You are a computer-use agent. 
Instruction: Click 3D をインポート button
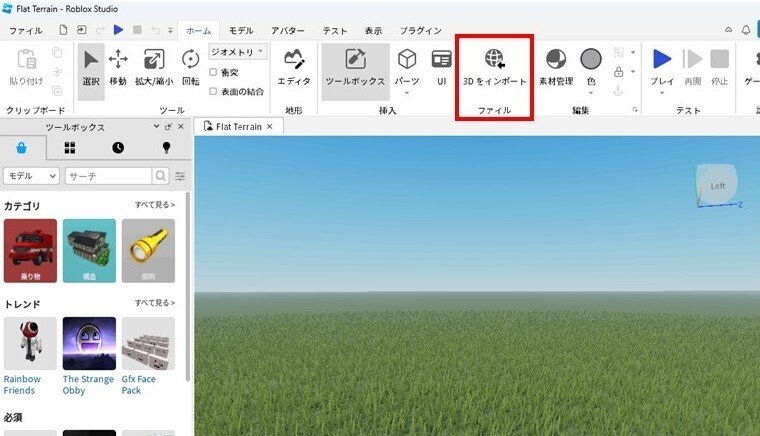pos(494,68)
